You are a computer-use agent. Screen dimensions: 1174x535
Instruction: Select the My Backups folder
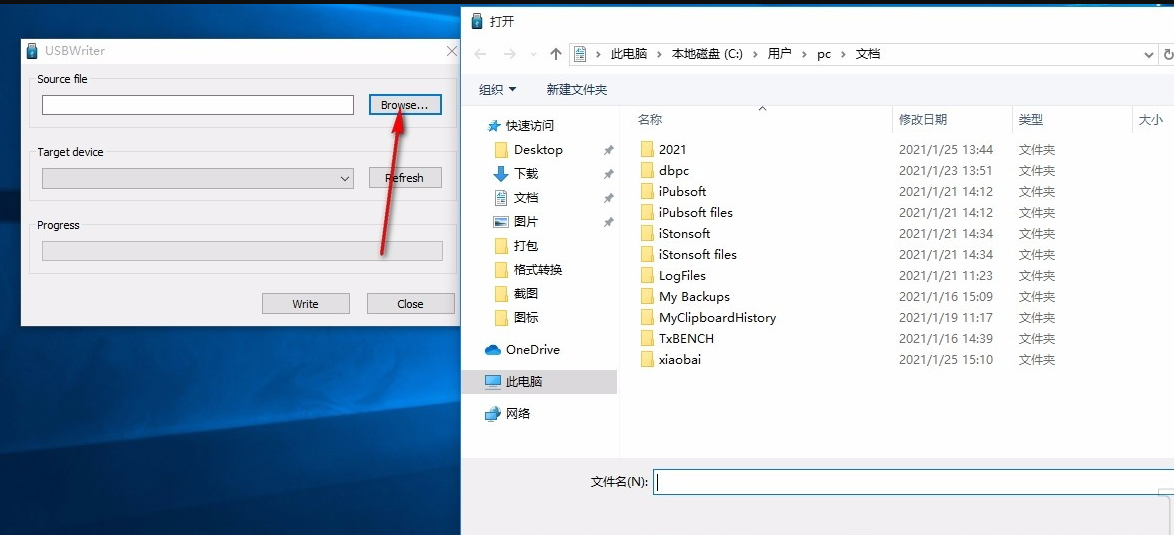[x=695, y=296]
